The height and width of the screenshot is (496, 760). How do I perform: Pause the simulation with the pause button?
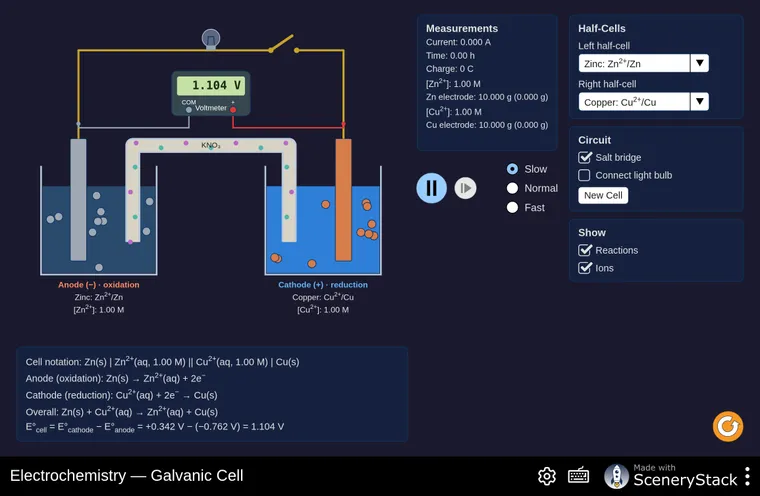coord(431,188)
